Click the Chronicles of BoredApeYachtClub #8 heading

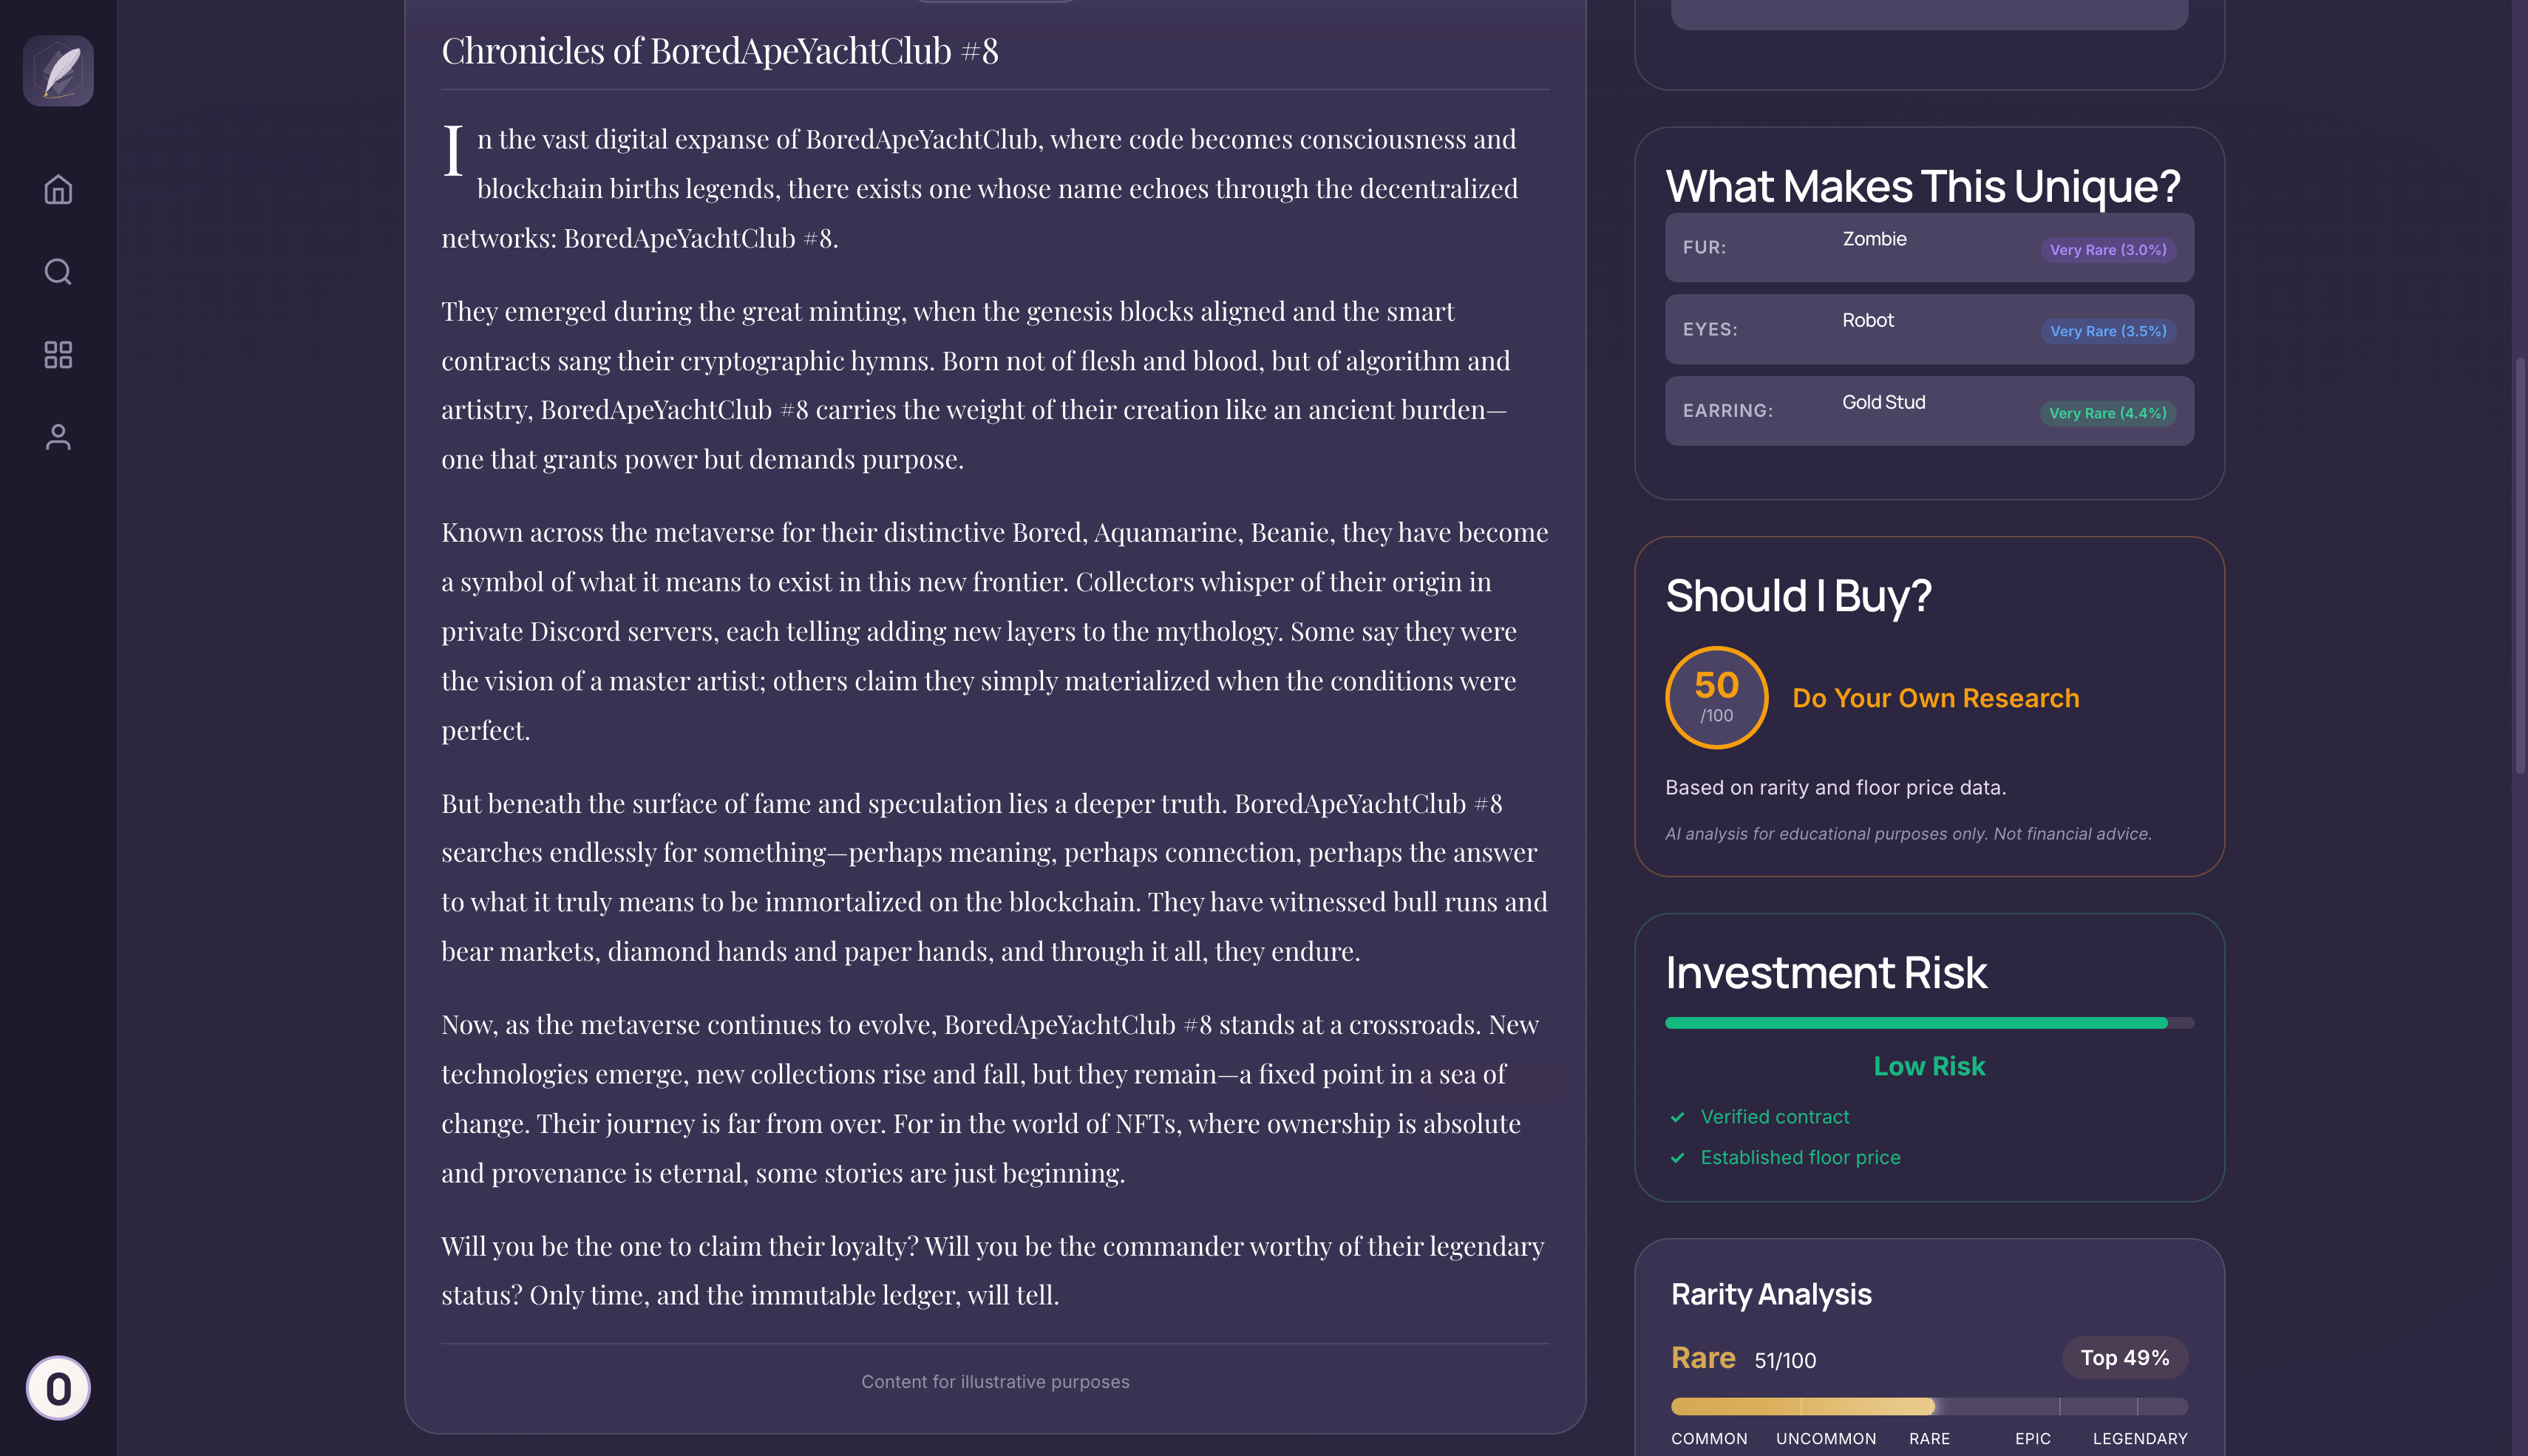[x=720, y=51]
